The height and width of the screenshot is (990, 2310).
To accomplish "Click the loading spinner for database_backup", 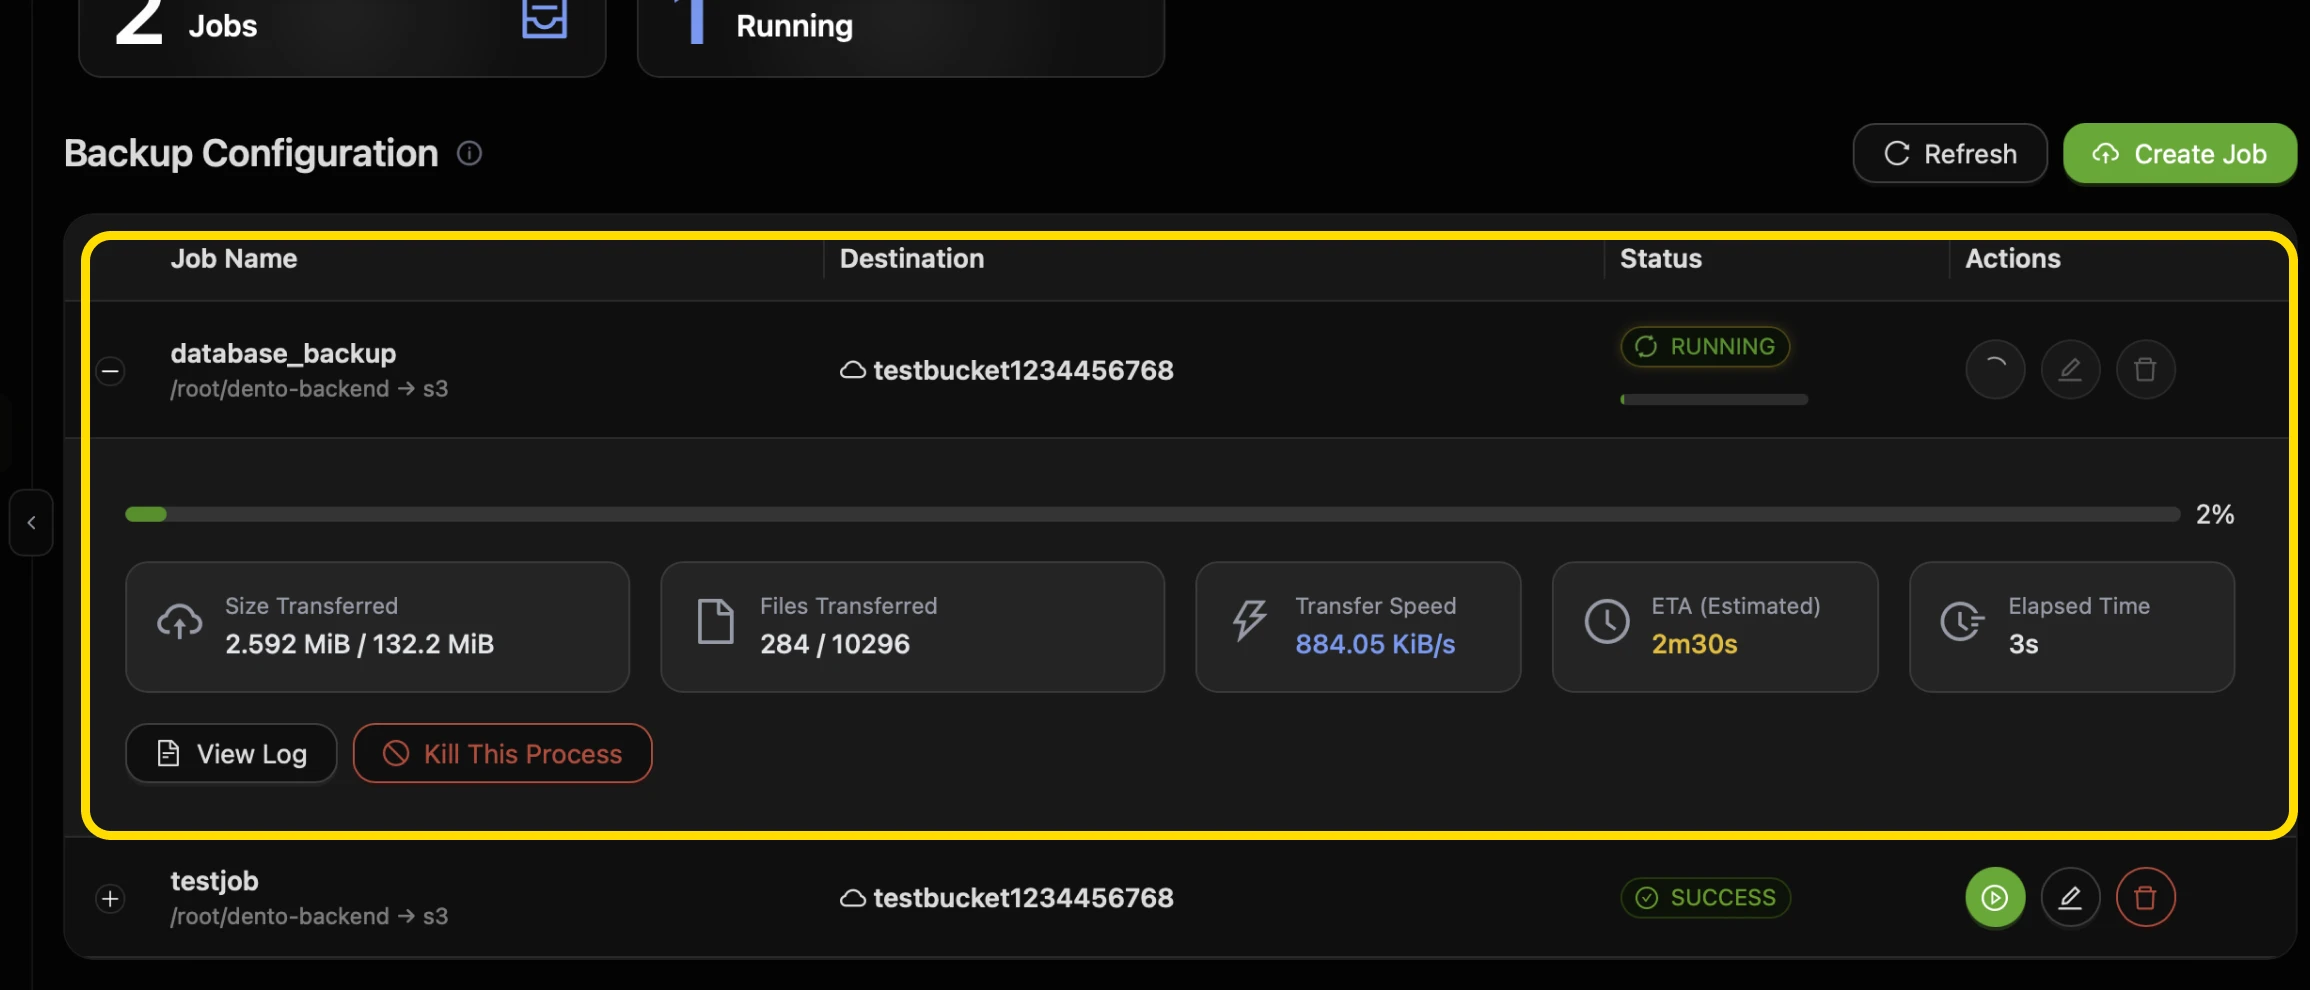I will (1995, 370).
